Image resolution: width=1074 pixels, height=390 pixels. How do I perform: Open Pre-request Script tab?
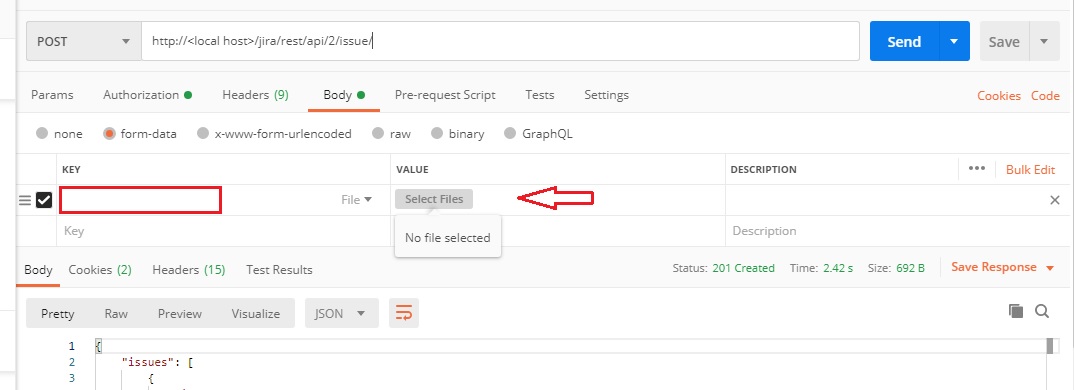coord(445,95)
